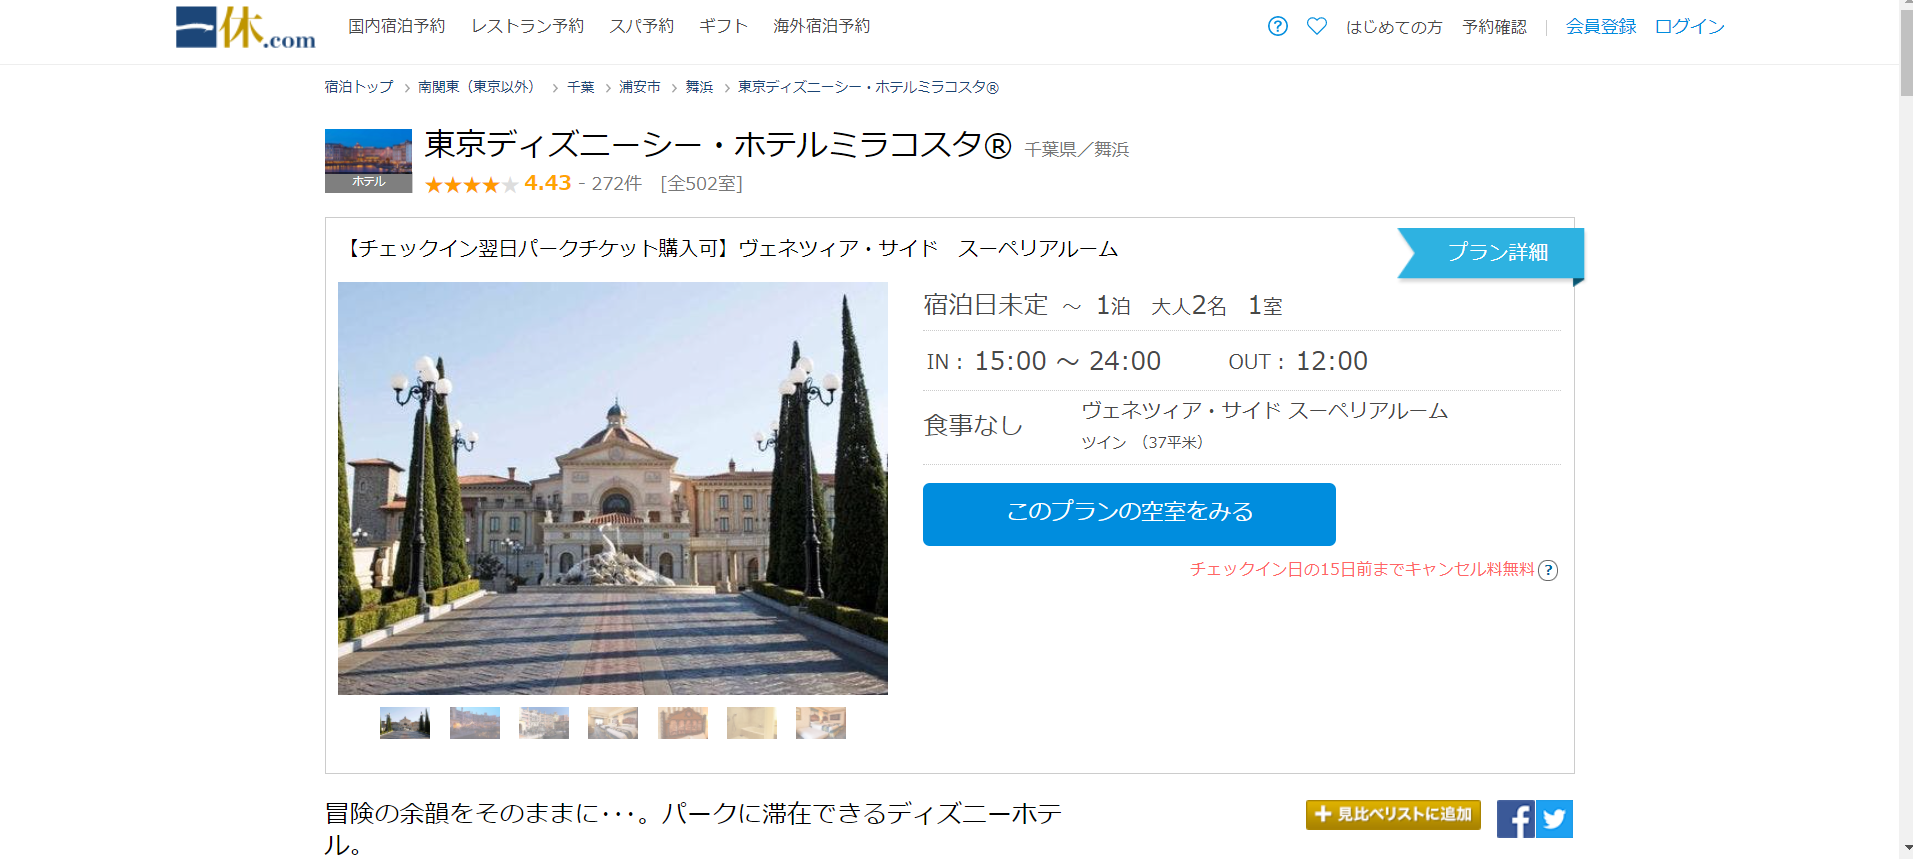Open the help question mark icon in header

coord(1278,26)
